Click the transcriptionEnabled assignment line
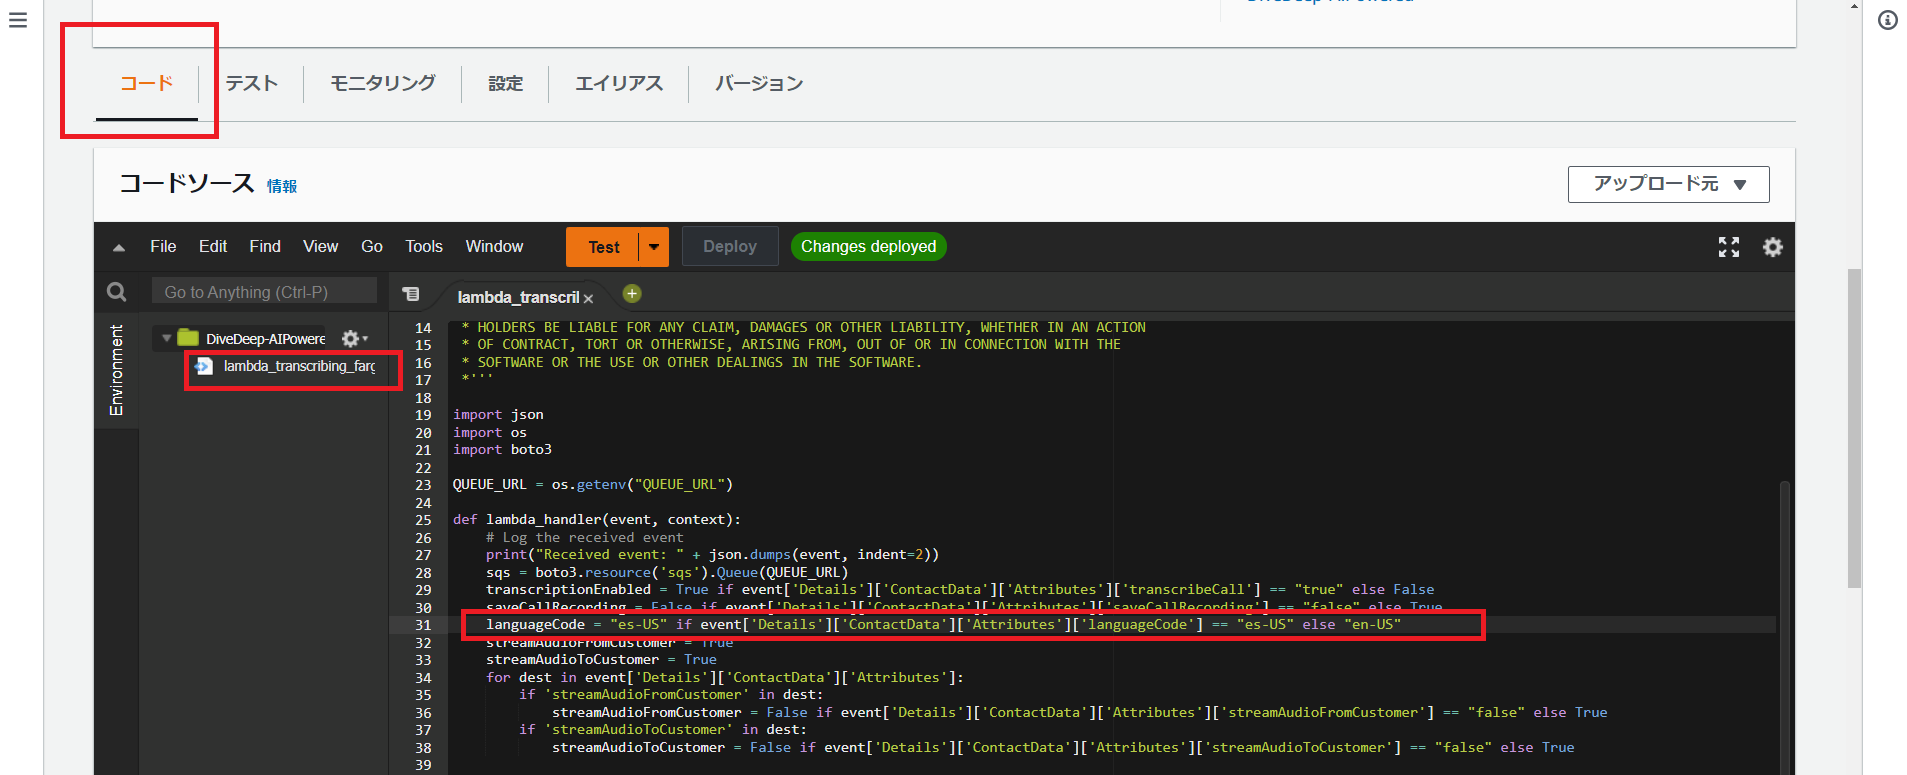The width and height of the screenshot is (1907, 775). (x=960, y=590)
